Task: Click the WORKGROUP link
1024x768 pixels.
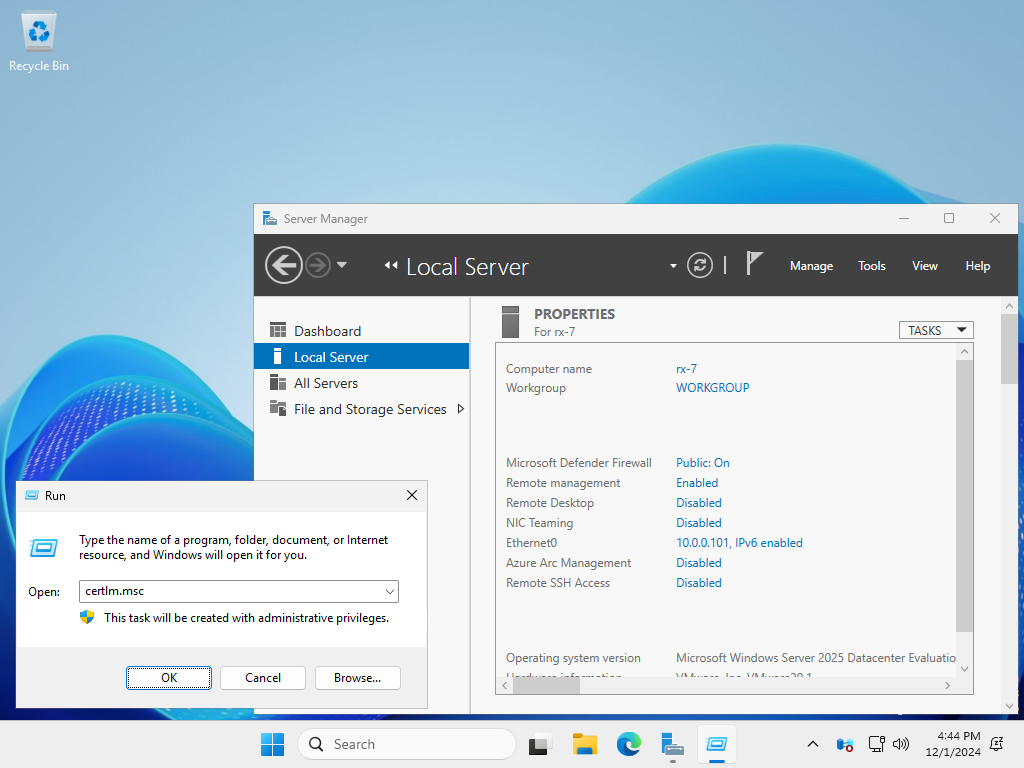Action: pyautogui.click(x=712, y=388)
